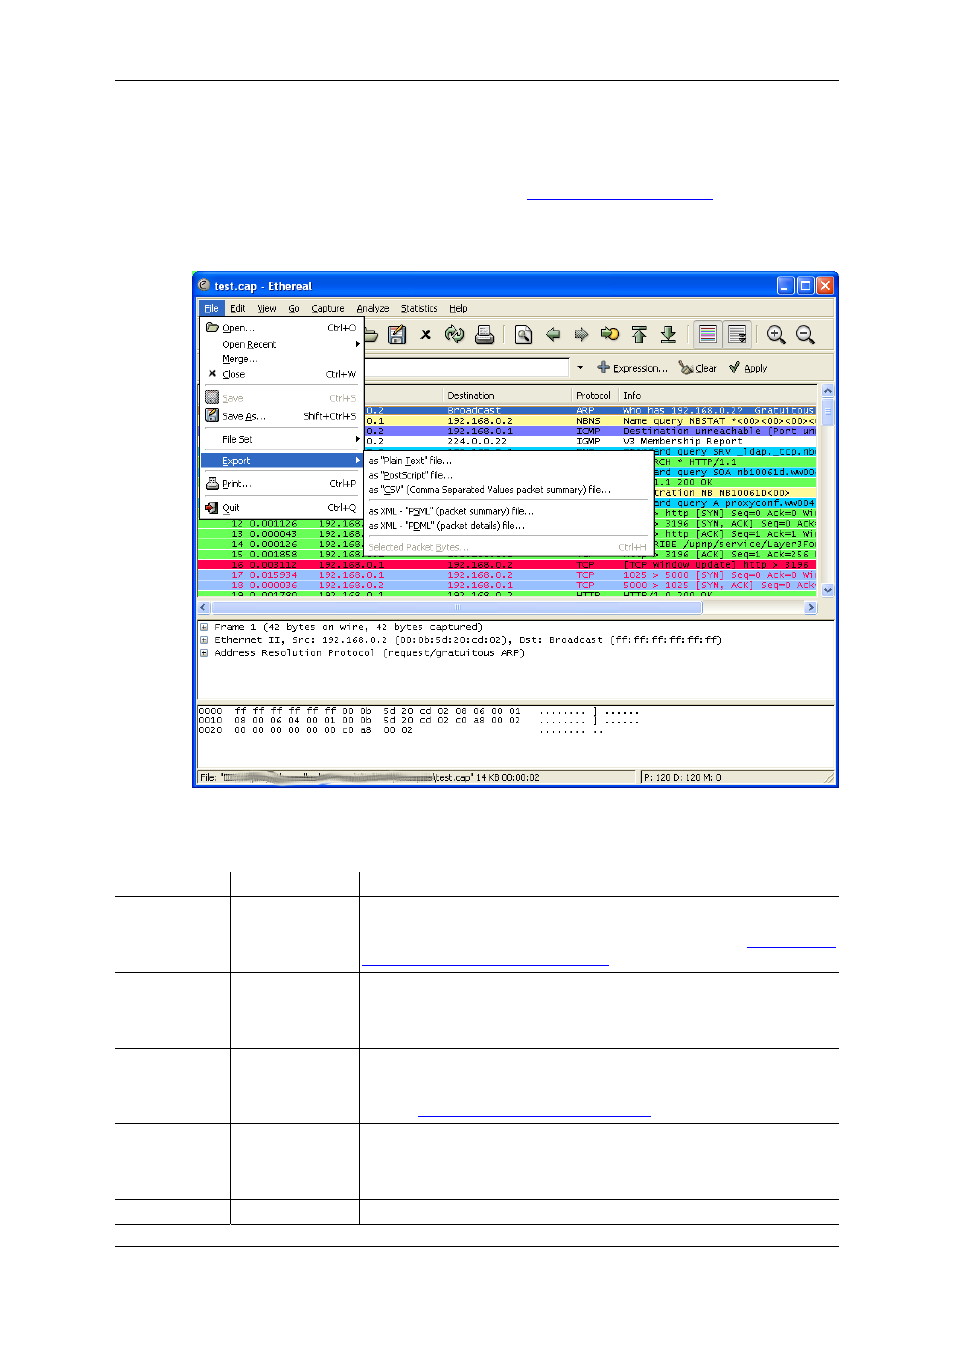
Task: Open the Go menu
Action: pos(294,308)
